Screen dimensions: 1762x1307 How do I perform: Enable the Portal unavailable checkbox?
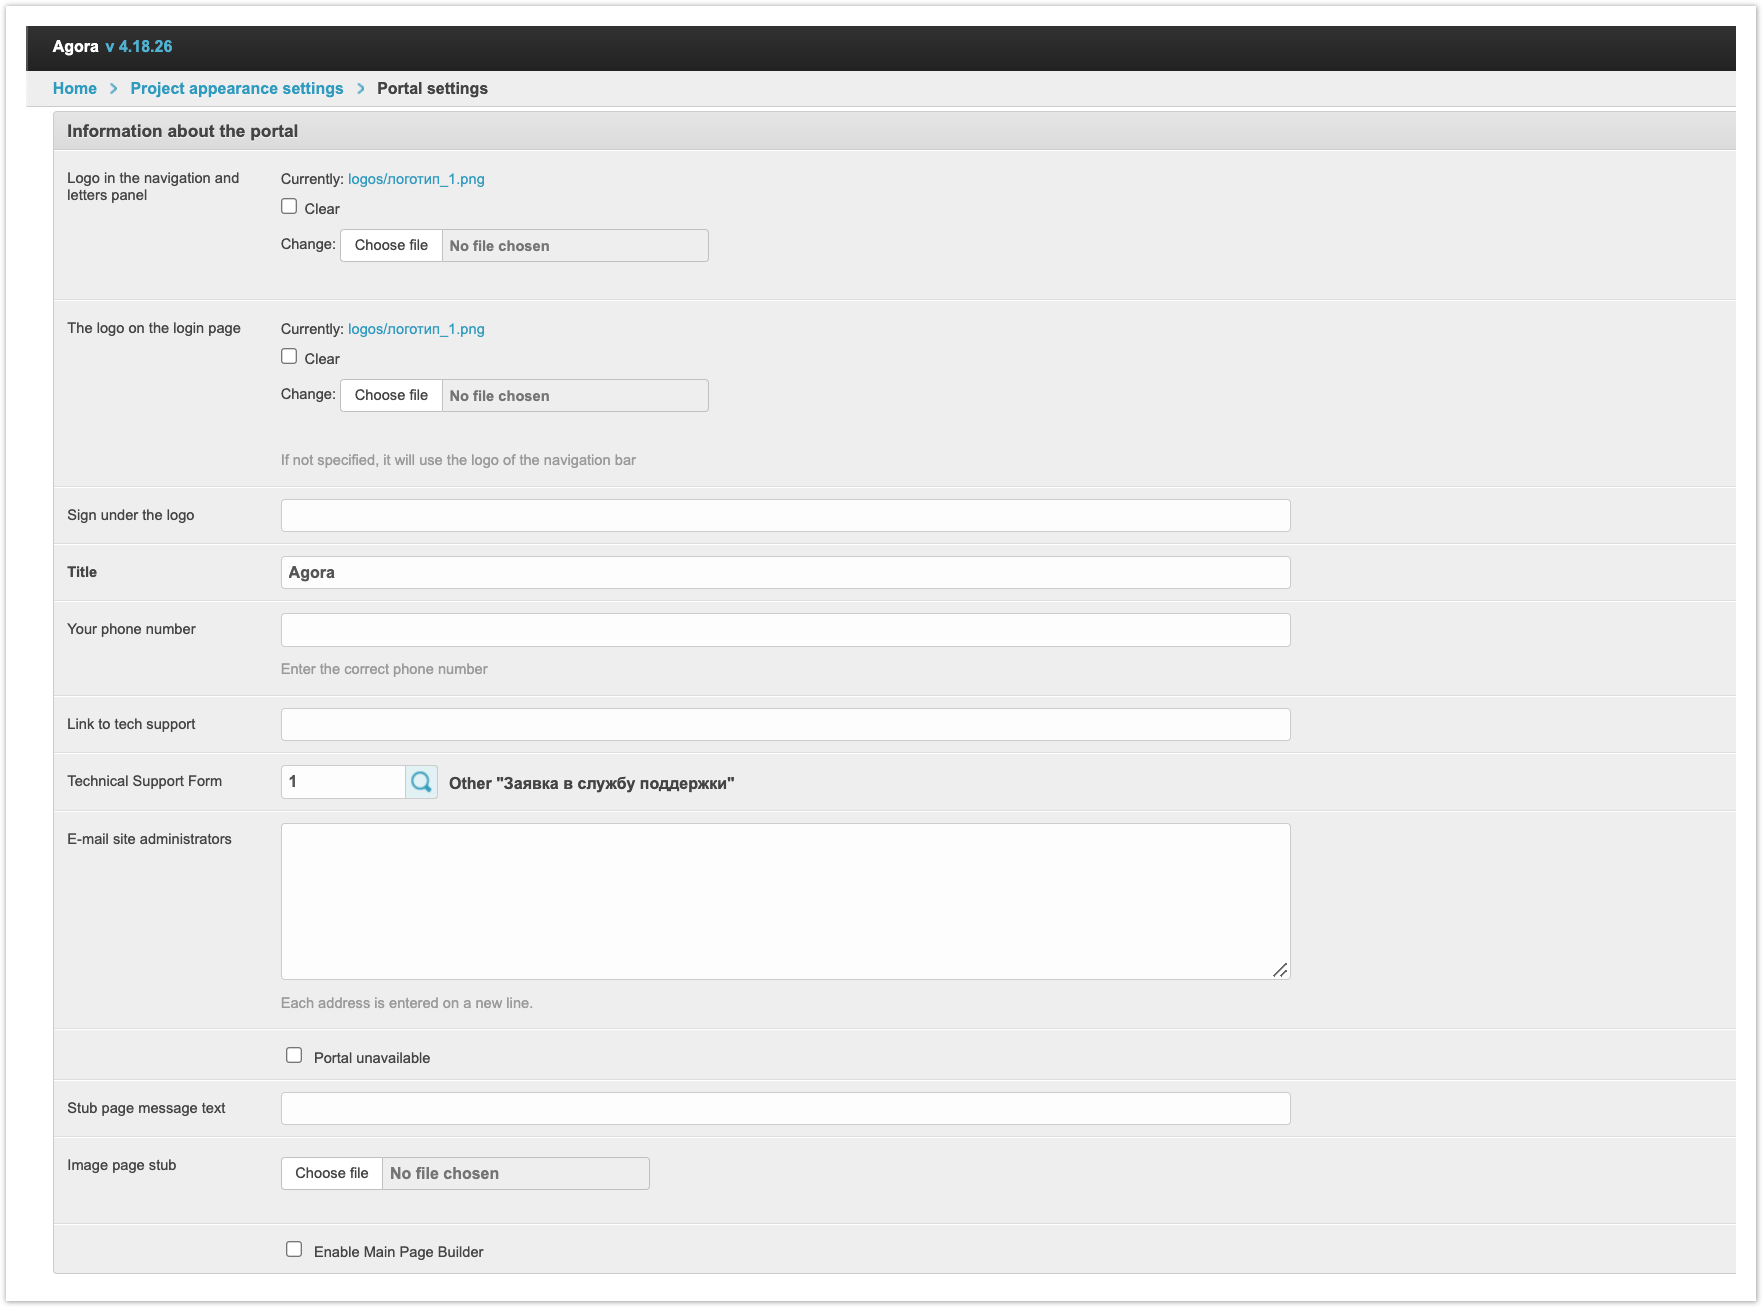click(294, 1056)
